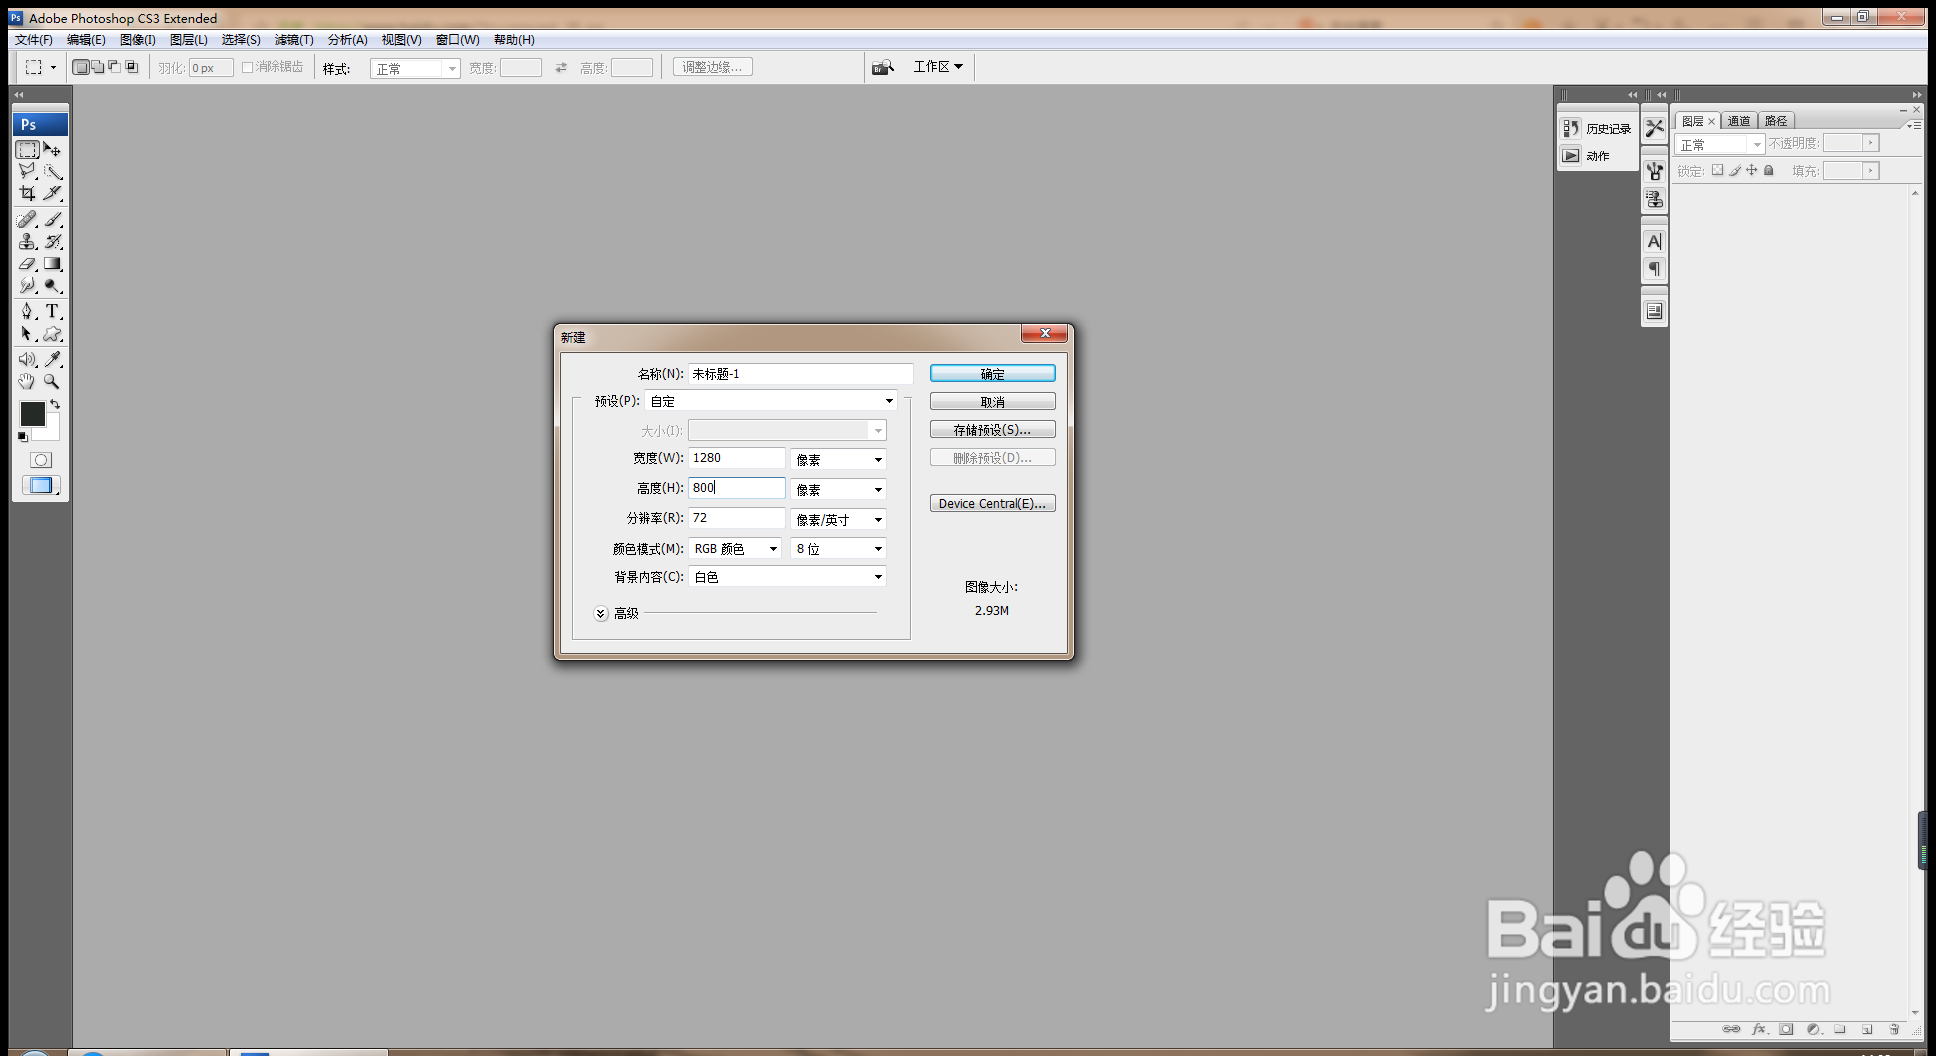Open the Brushes panel icon
The height and width of the screenshot is (1056, 1936).
point(1655,171)
